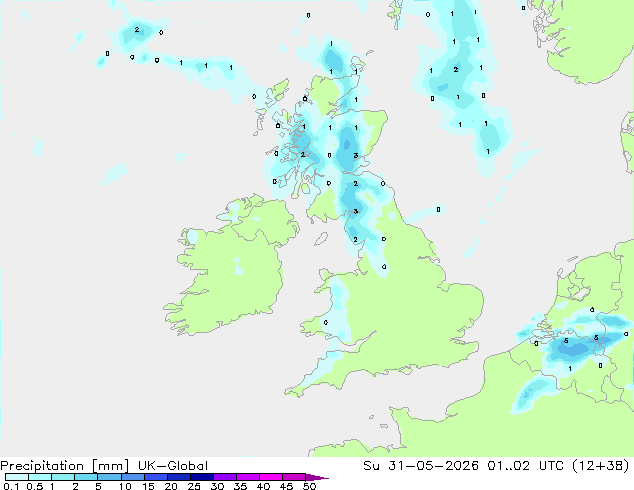
Task: Pick the legend swatch between 15 and 20
Action: pos(156,477)
